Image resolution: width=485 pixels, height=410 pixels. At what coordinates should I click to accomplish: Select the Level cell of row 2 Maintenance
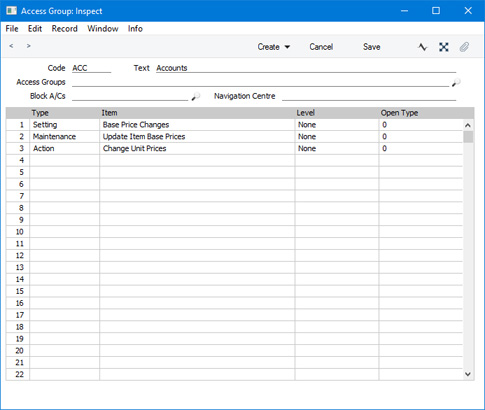pyautogui.click(x=337, y=137)
